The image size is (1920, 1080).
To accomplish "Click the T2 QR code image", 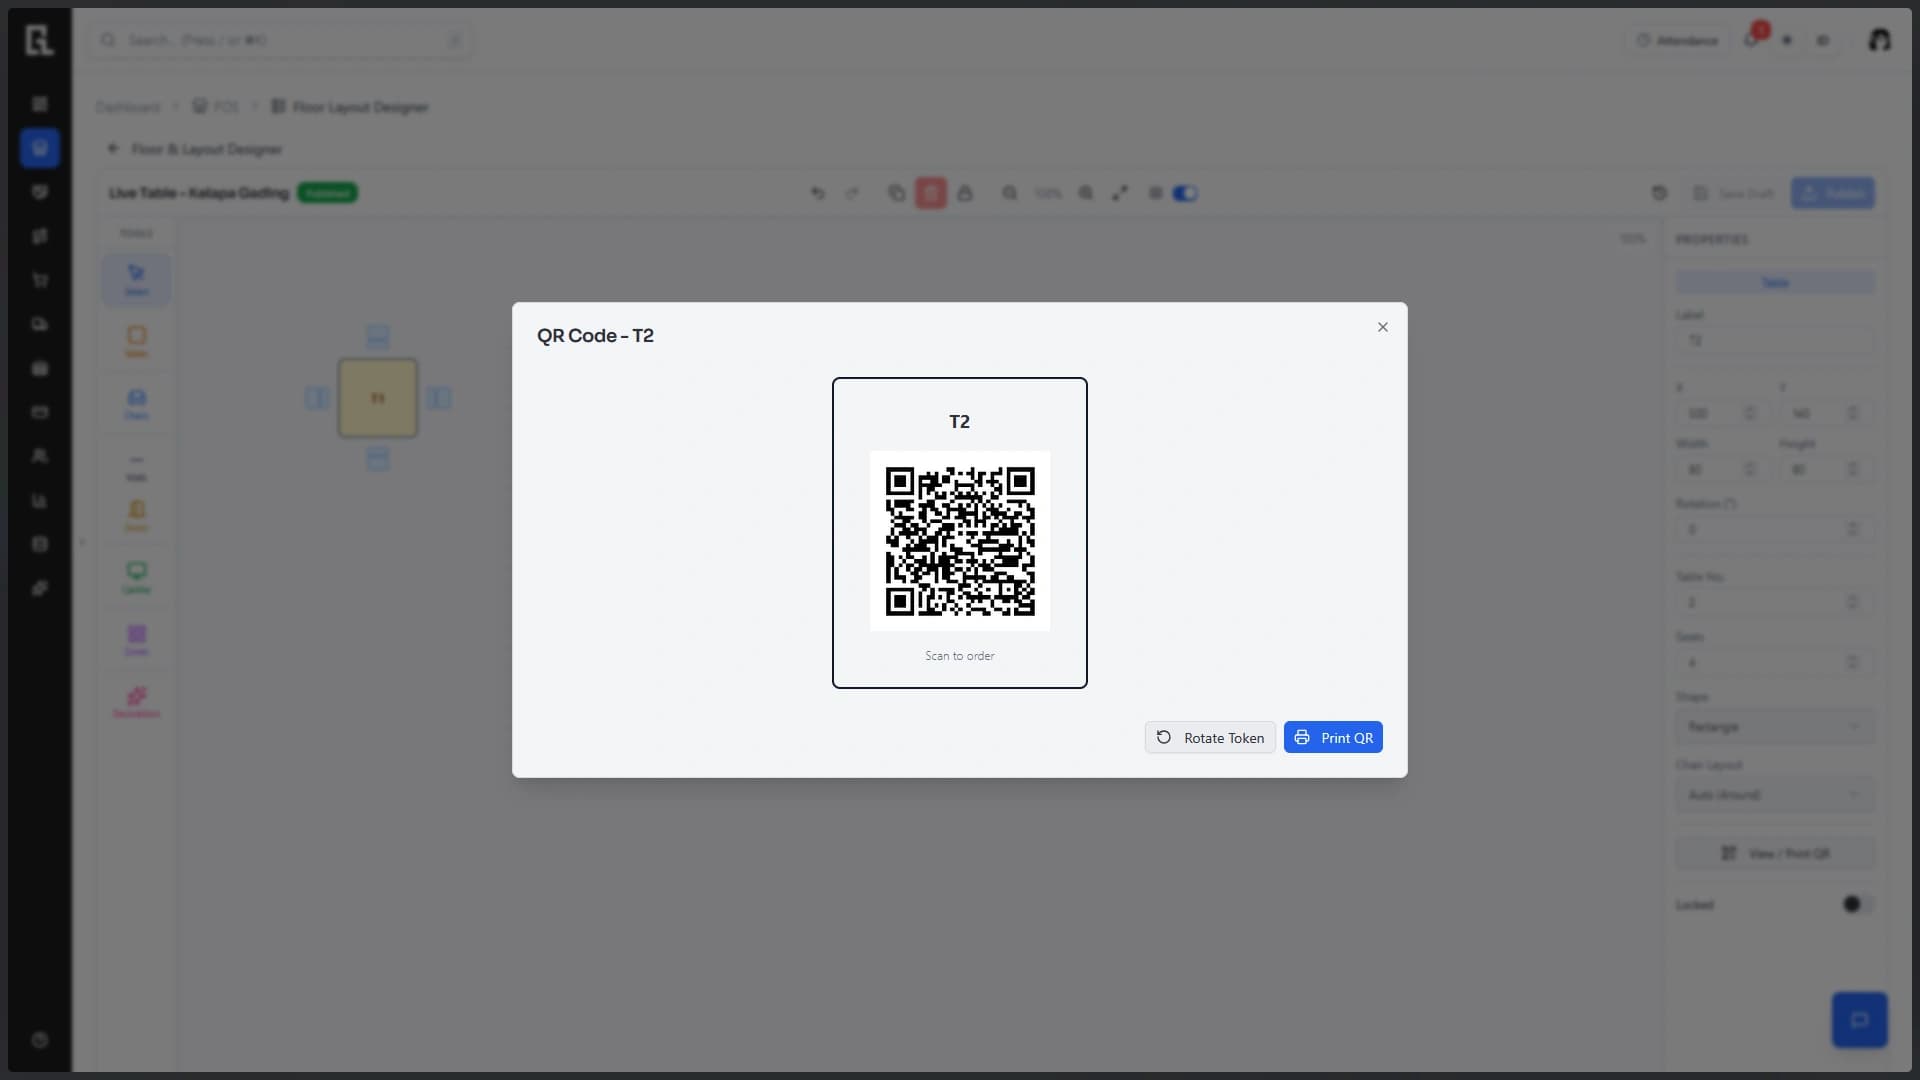I will click(x=960, y=541).
